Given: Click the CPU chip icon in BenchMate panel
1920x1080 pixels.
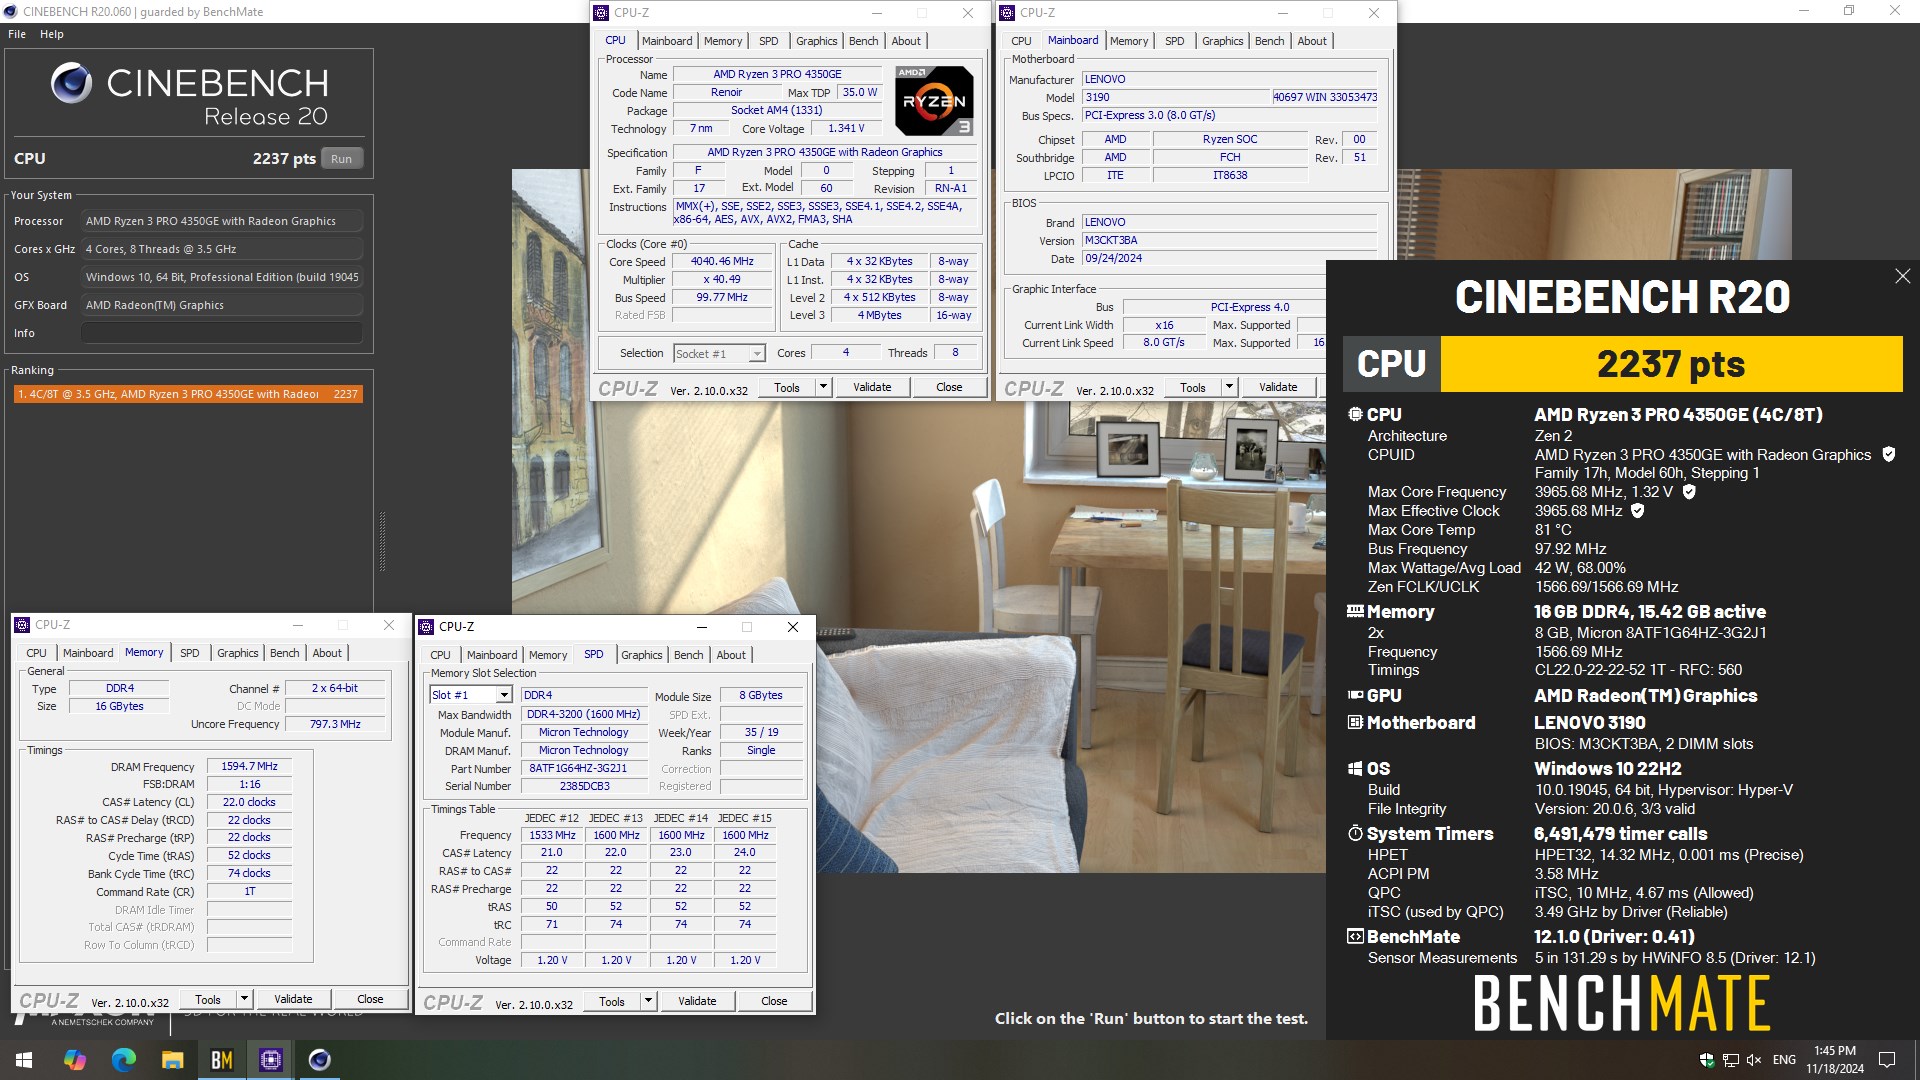Looking at the screenshot, I should coord(1355,414).
